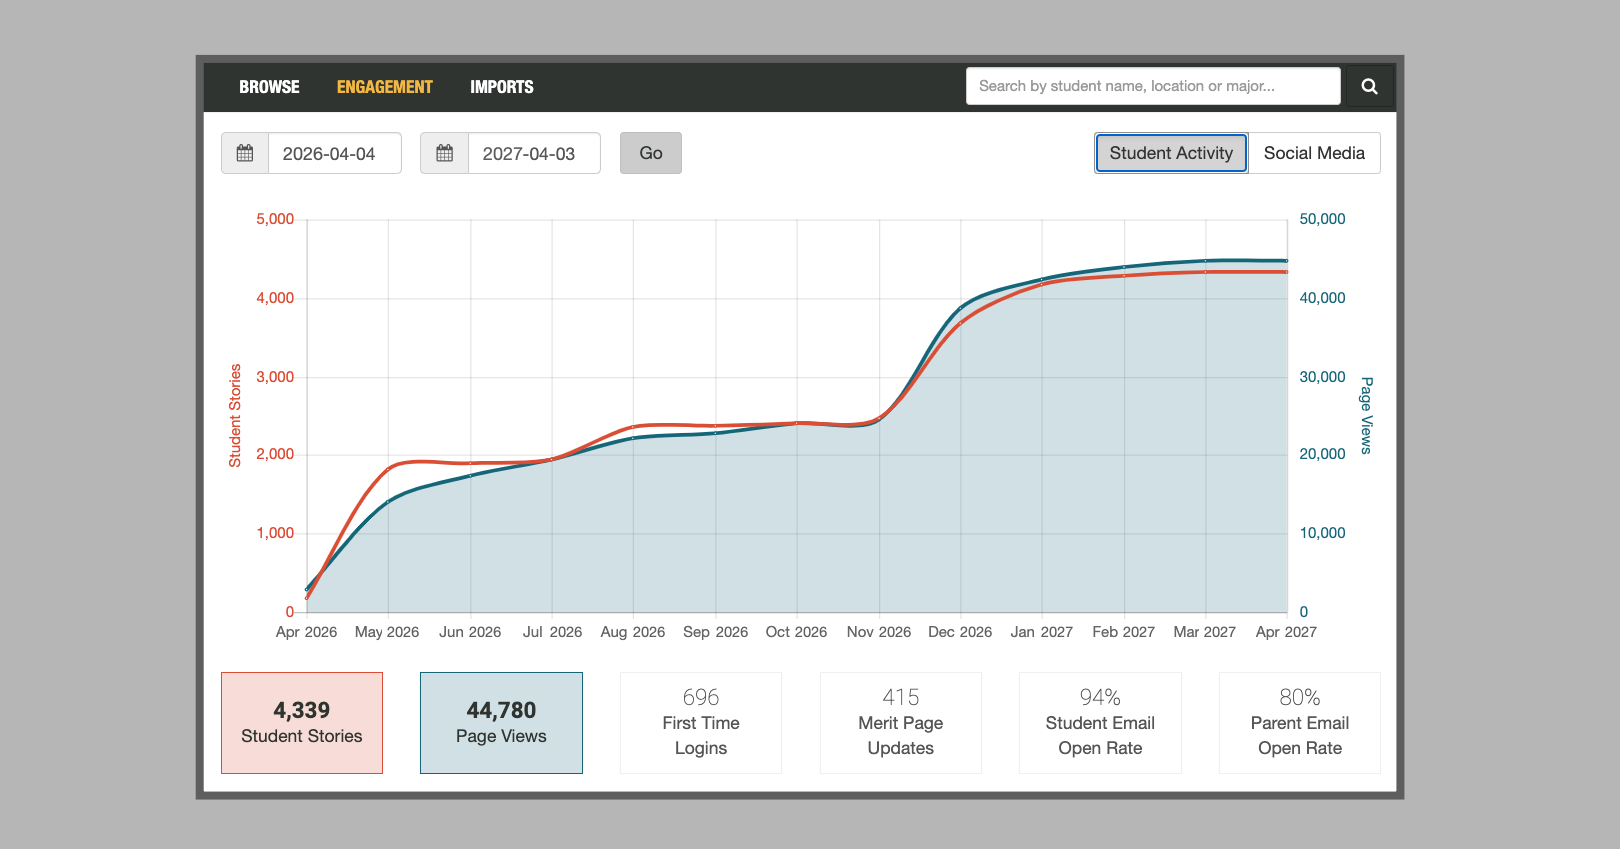This screenshot has height=849, width=1620.
Task: Click the start date calendar icon
Action: click(245, 153)
